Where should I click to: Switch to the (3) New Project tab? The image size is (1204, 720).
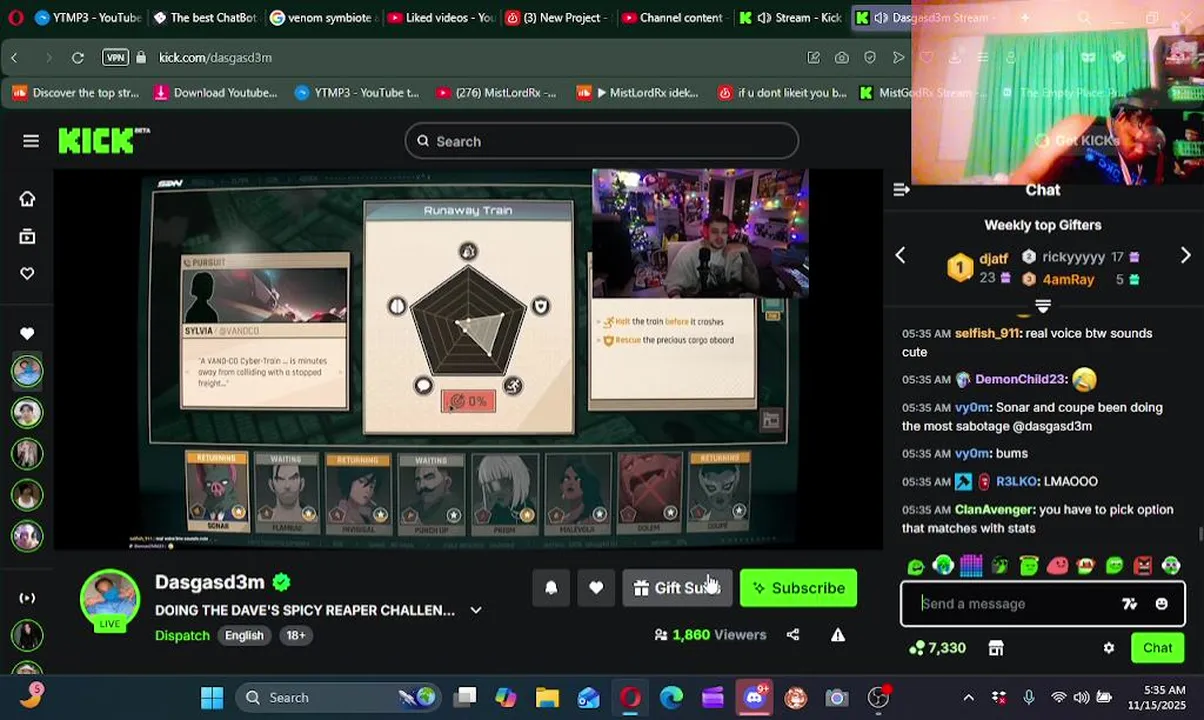[555, 17]
